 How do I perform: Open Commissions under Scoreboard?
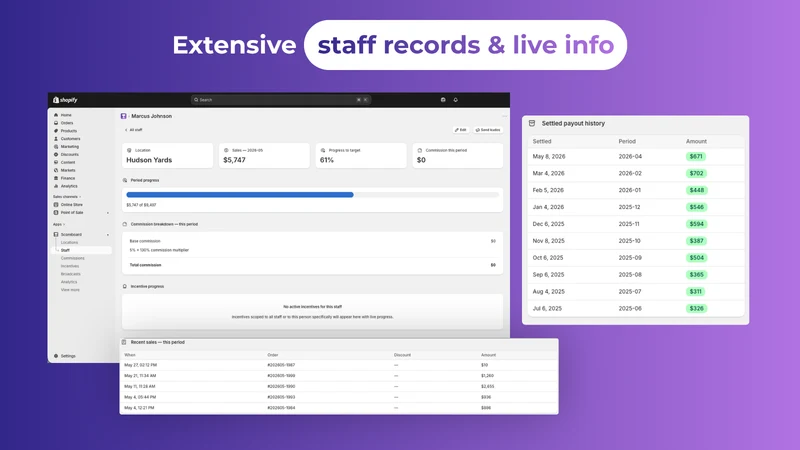click(x=72, y=258)
